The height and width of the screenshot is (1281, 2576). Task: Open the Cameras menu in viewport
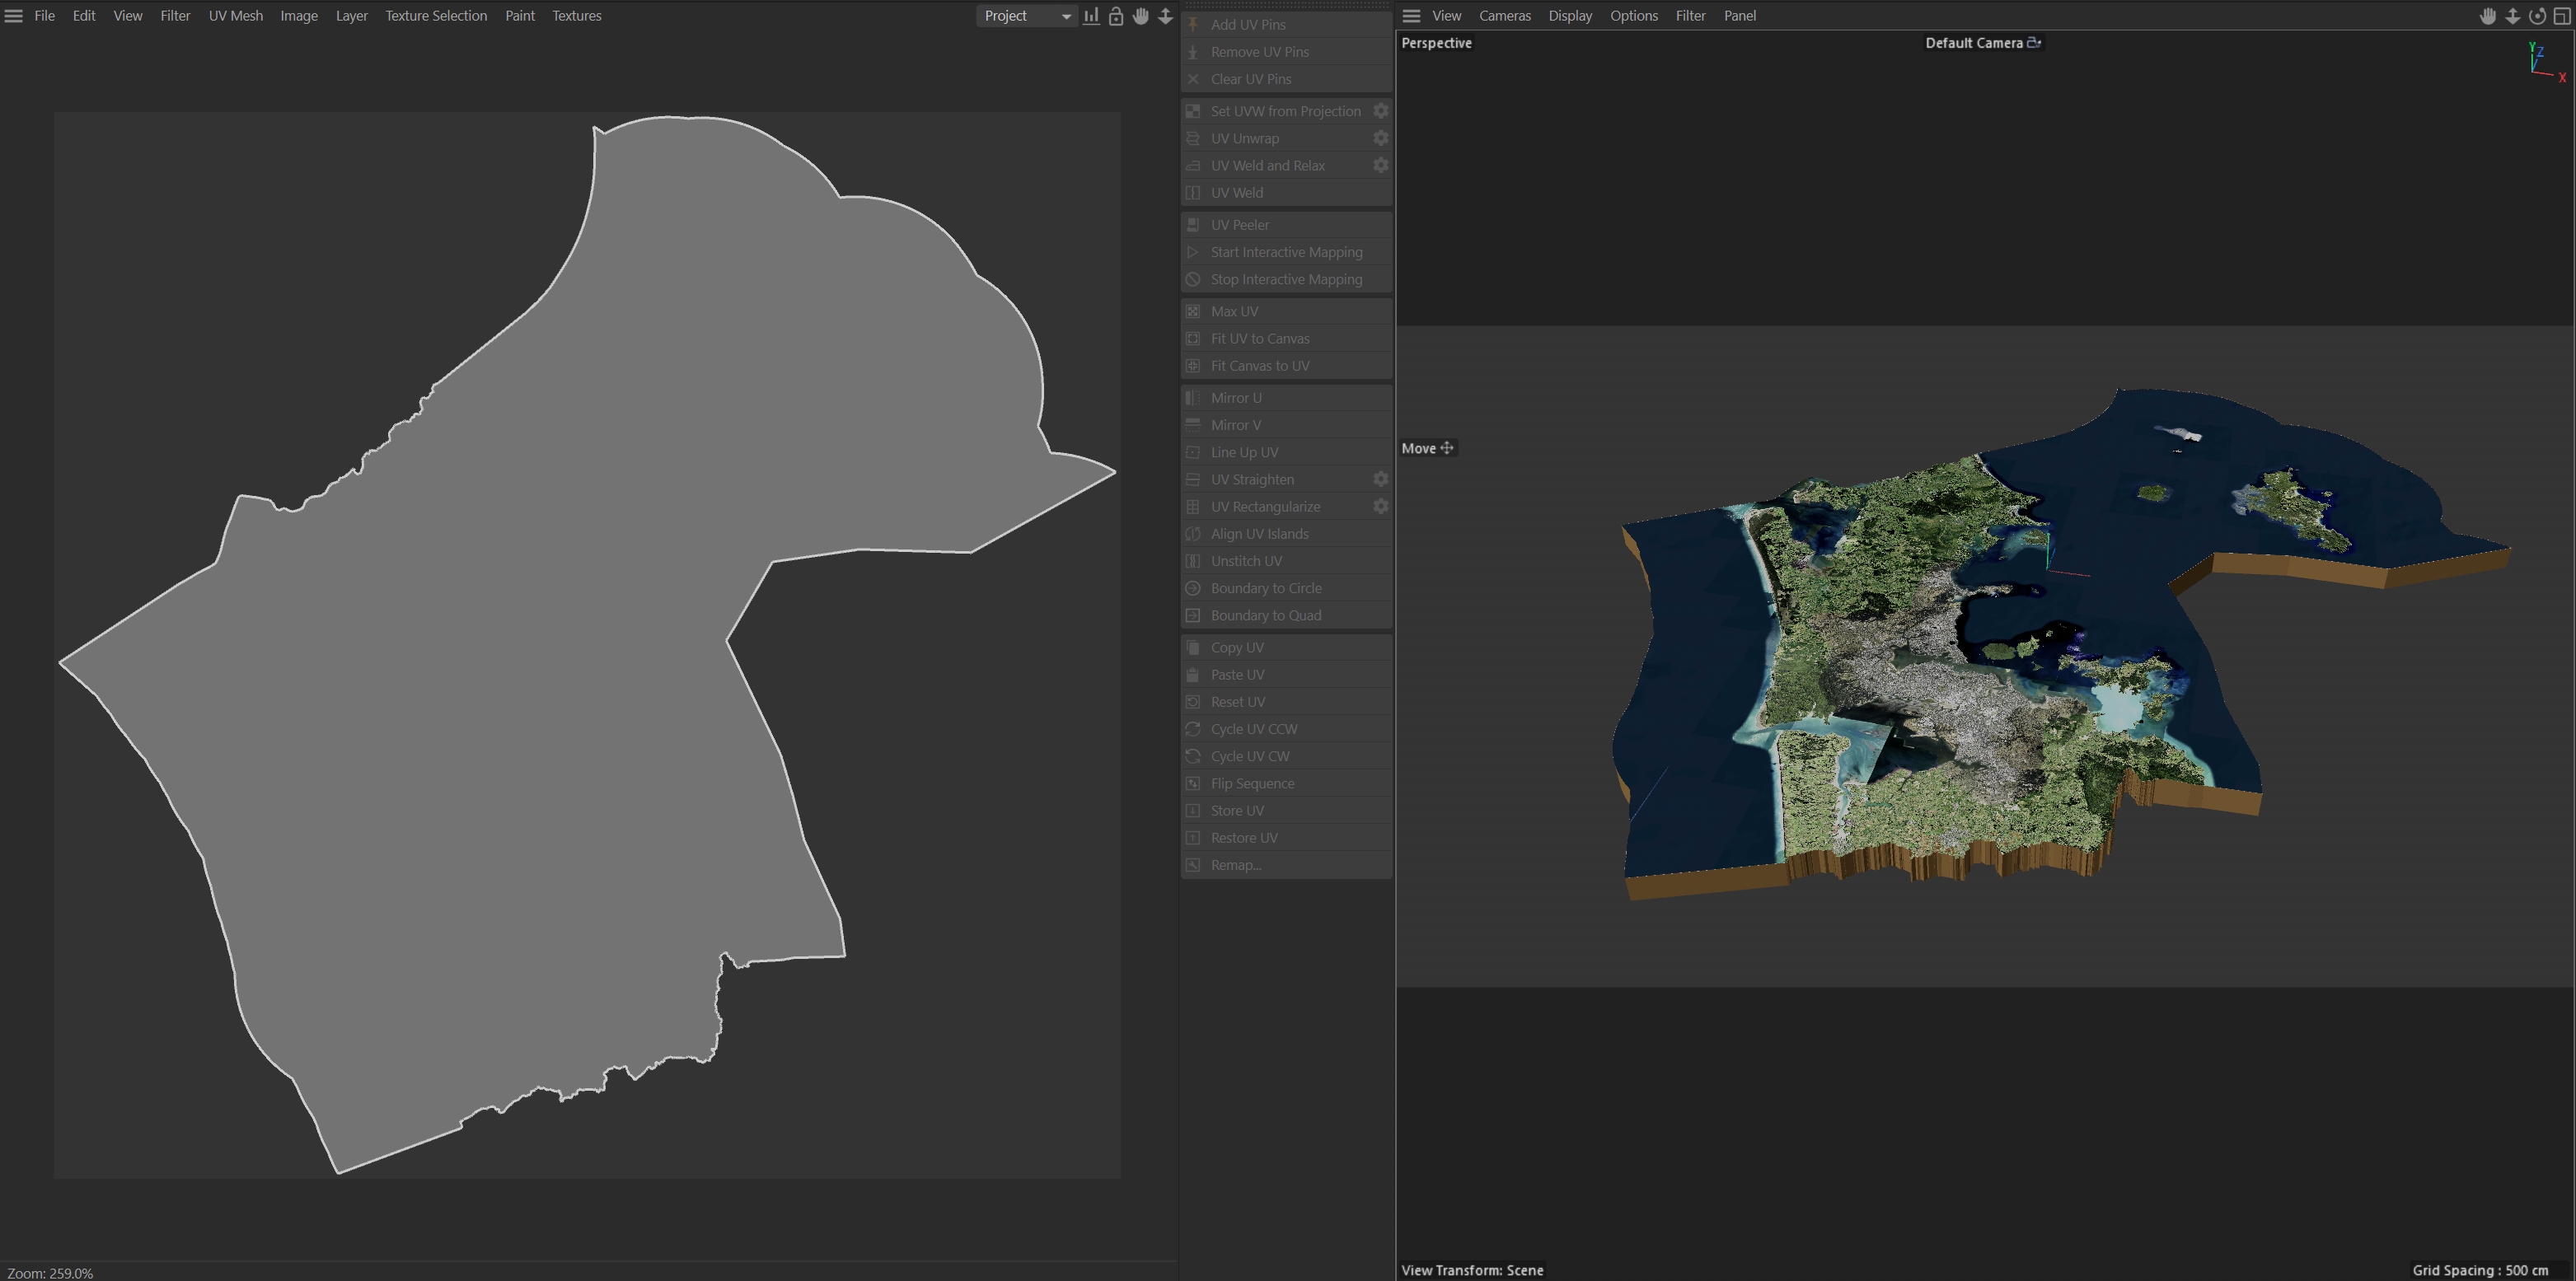[1504, 16]
